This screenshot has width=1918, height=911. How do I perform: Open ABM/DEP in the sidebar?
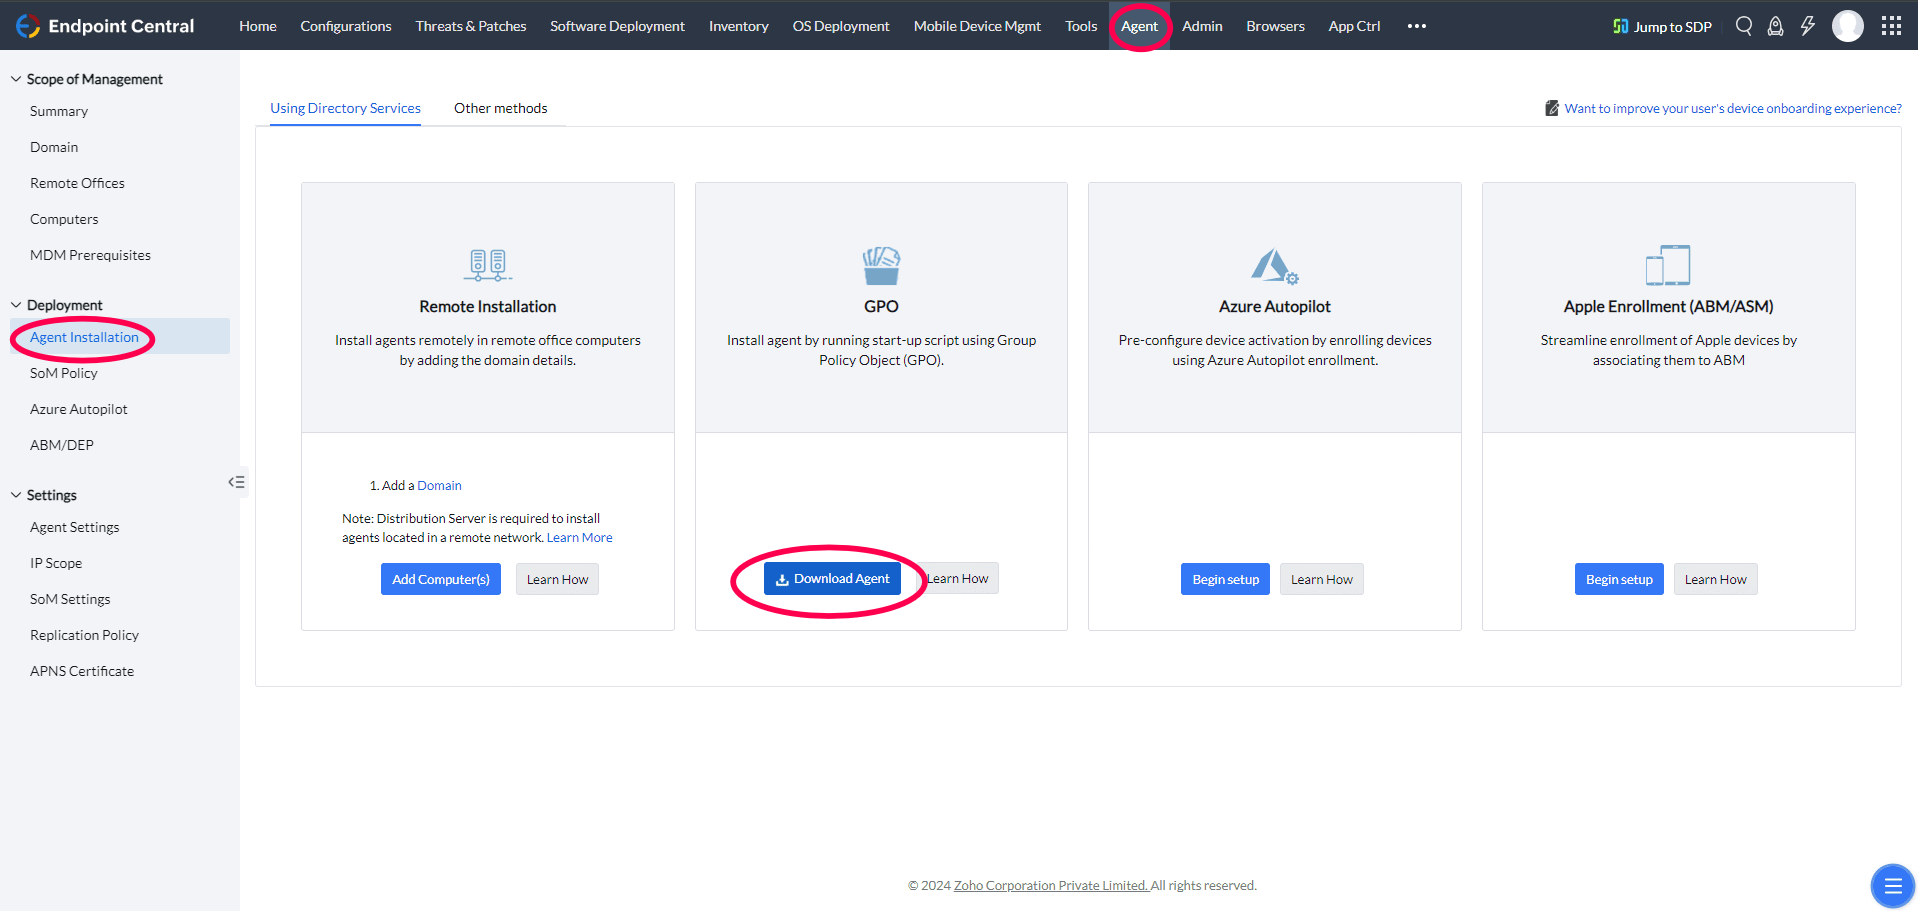click(x=62, y=445)
